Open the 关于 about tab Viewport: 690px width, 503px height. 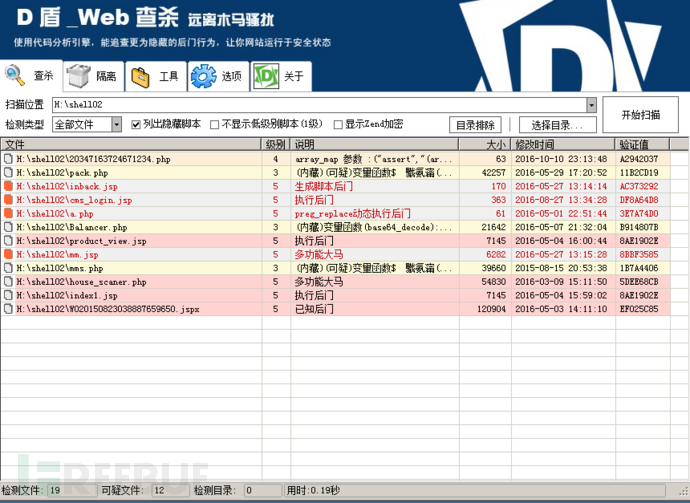coord(281,76)
